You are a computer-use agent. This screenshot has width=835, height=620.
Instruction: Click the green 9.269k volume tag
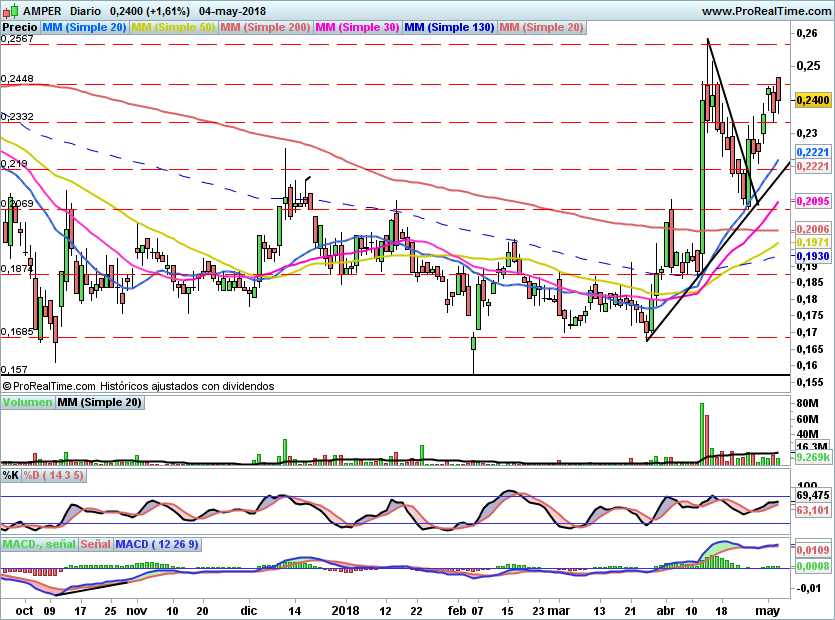[x=813, y=458]
